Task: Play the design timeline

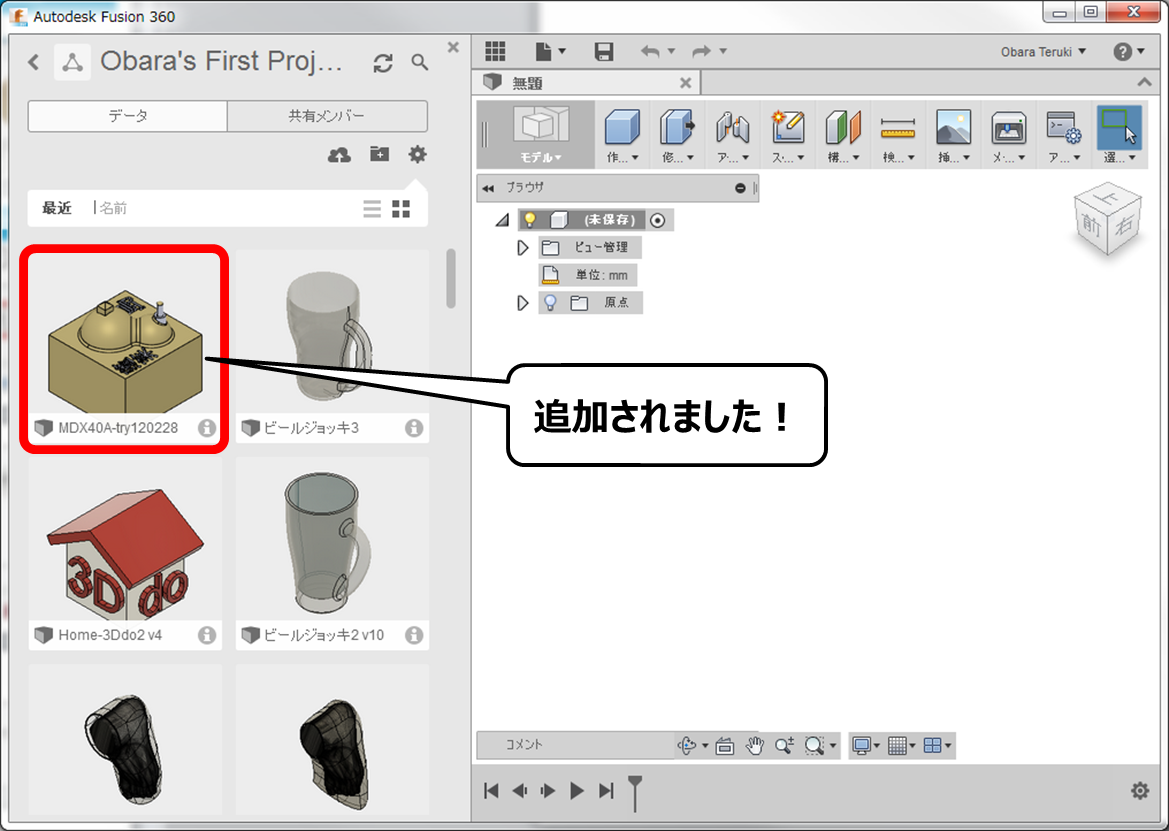Action: tap(576, 791)
